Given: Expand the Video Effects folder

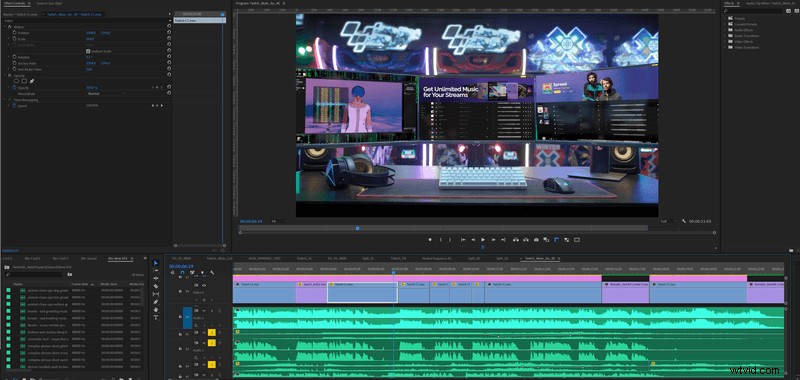Looking at the screenshot, I should pyautogui.click(x=725, y=42).
